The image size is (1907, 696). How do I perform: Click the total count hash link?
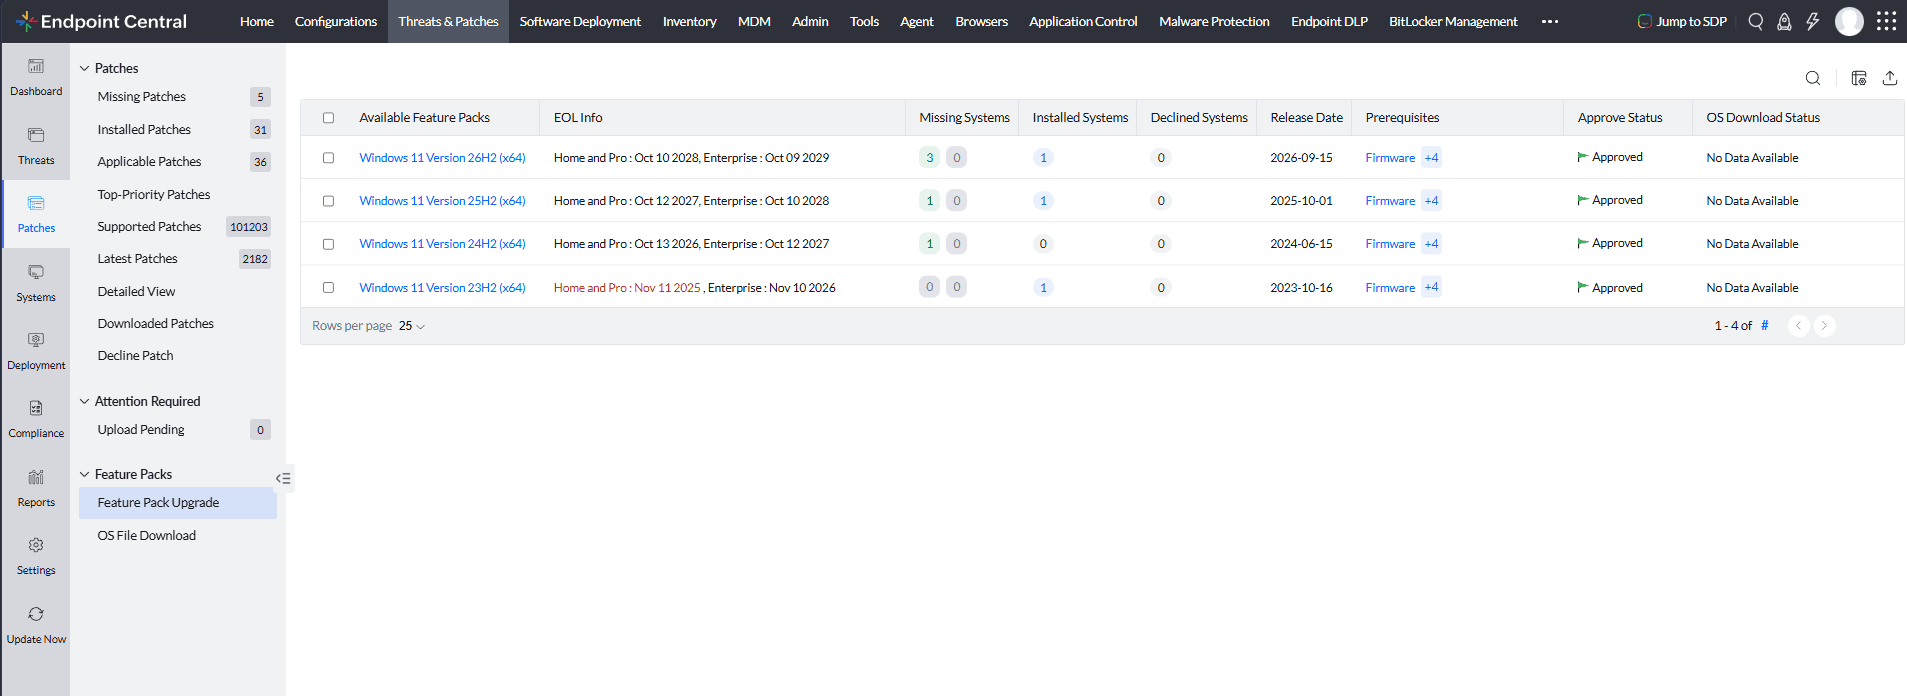1765,326
